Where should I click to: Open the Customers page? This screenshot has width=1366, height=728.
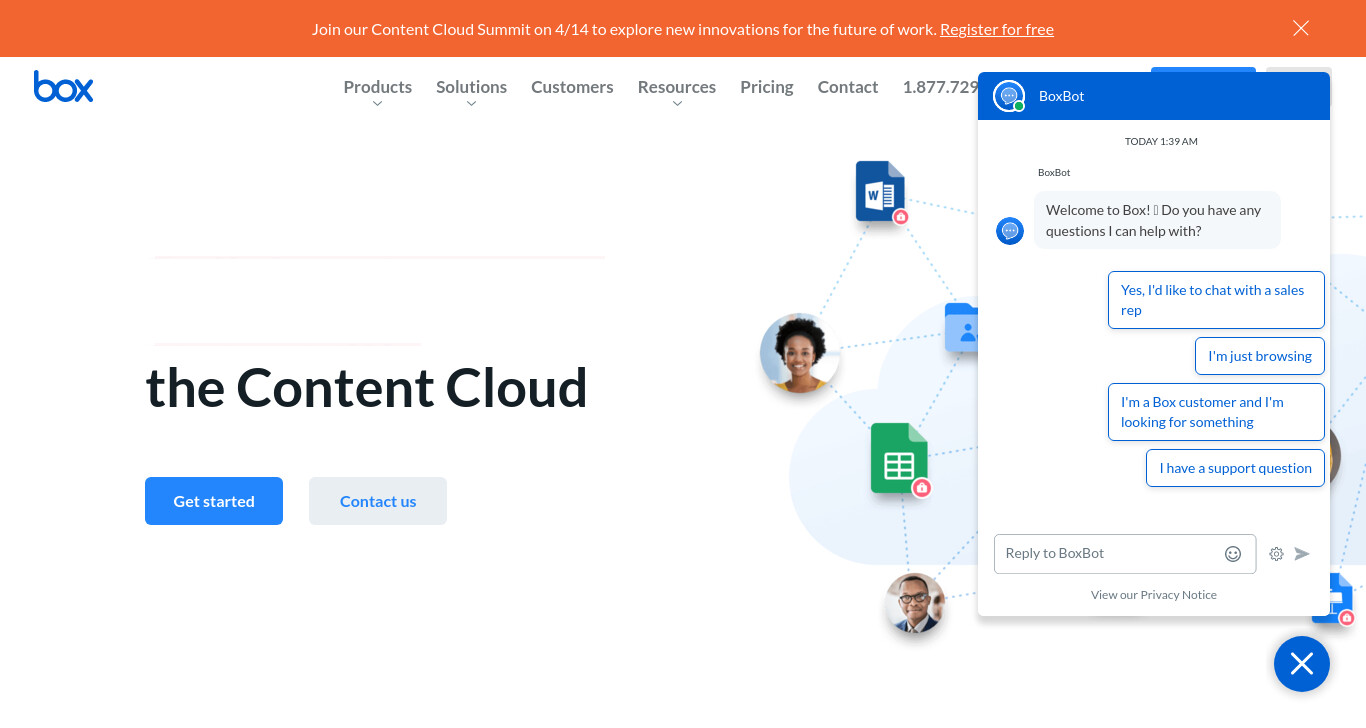coord(572,87)
